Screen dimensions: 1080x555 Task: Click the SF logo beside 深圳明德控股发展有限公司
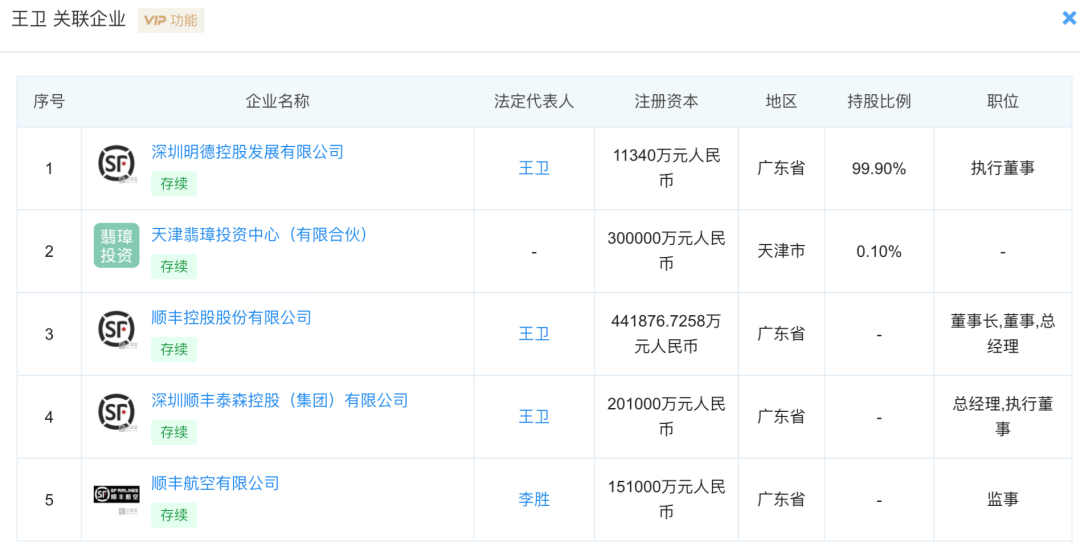(x=116, y=164)
